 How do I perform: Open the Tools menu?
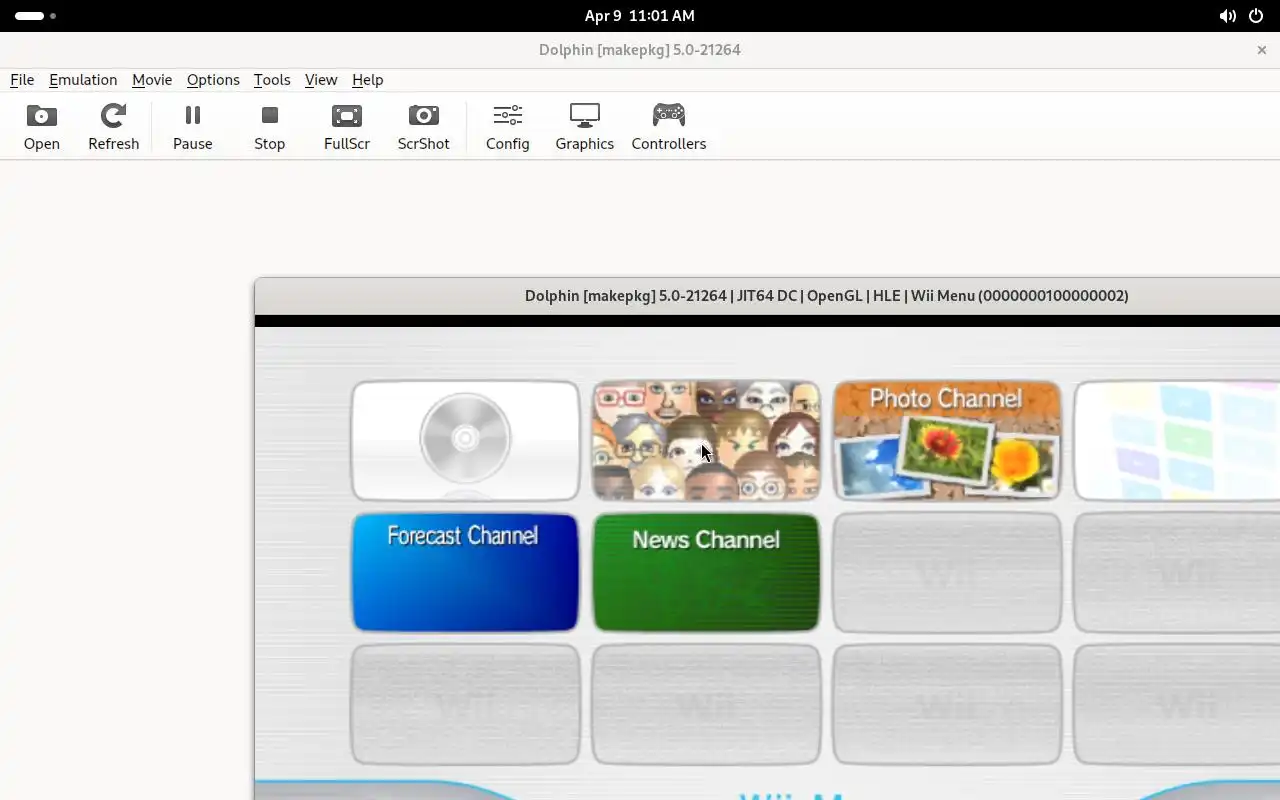272,80
